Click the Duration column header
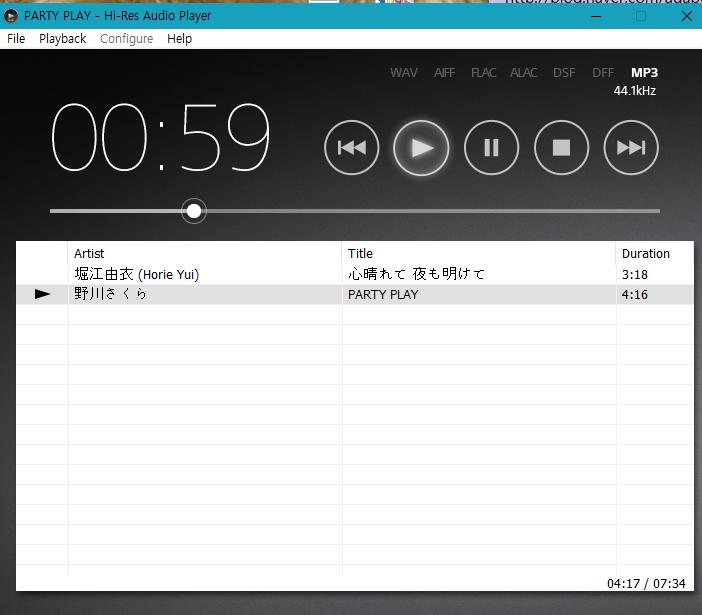The height and width of the screenshot is (615, 702). pyautogui.click(x=645, y=254)
